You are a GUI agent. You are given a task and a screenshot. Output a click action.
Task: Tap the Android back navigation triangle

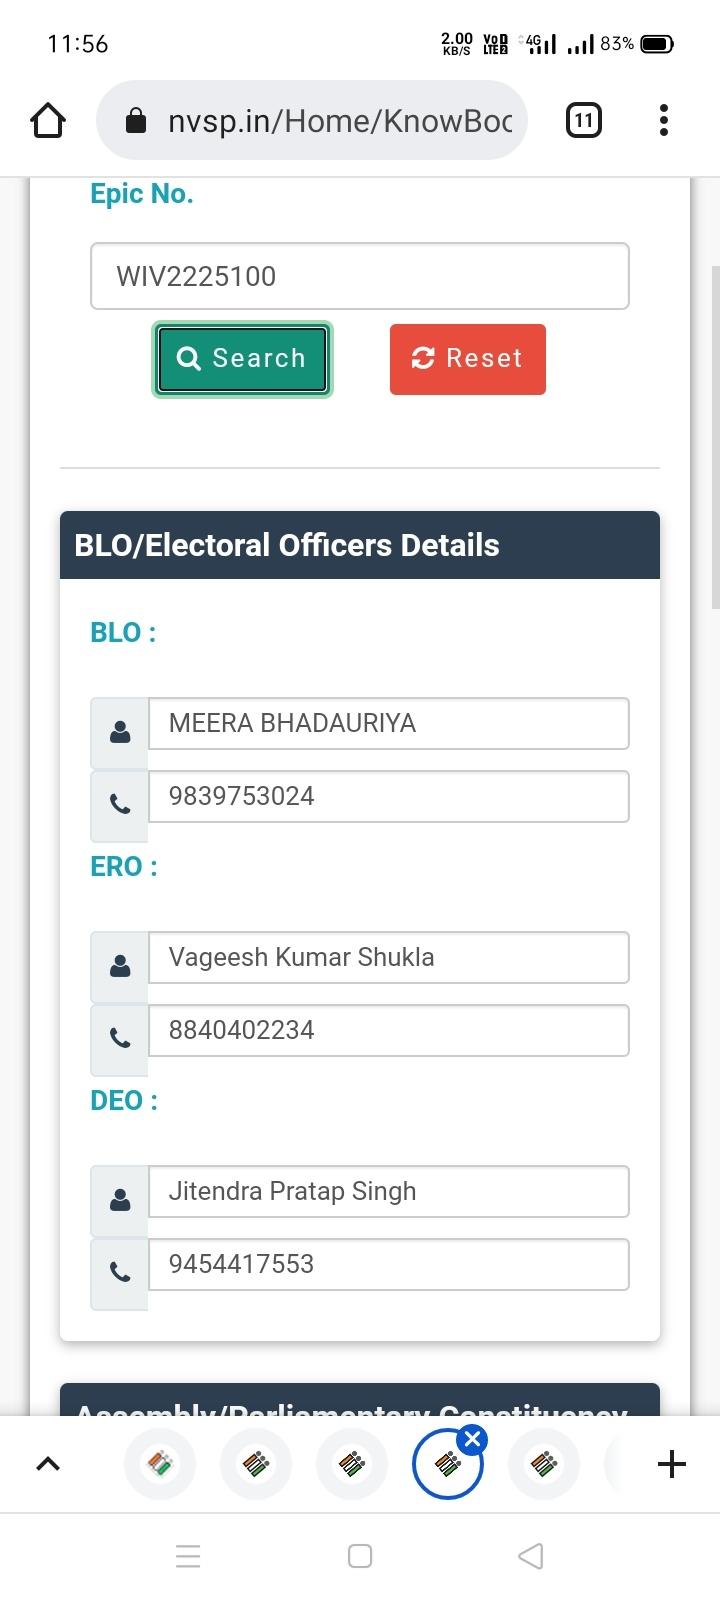pos(531,1556)
